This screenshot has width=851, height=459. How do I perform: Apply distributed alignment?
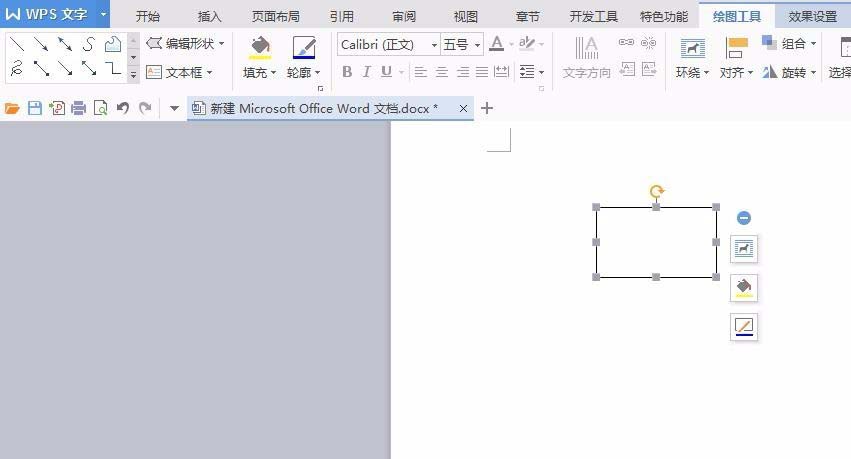coord(502,72)
